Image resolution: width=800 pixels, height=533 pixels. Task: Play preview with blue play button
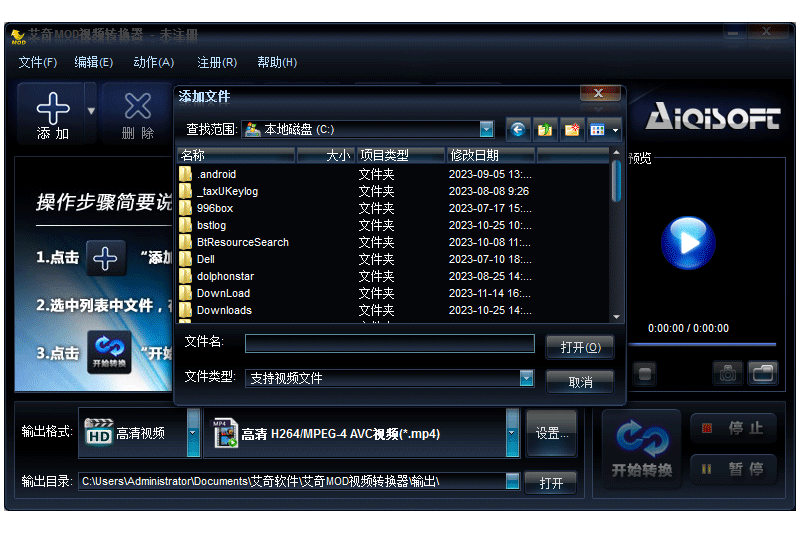pos(688,243)
